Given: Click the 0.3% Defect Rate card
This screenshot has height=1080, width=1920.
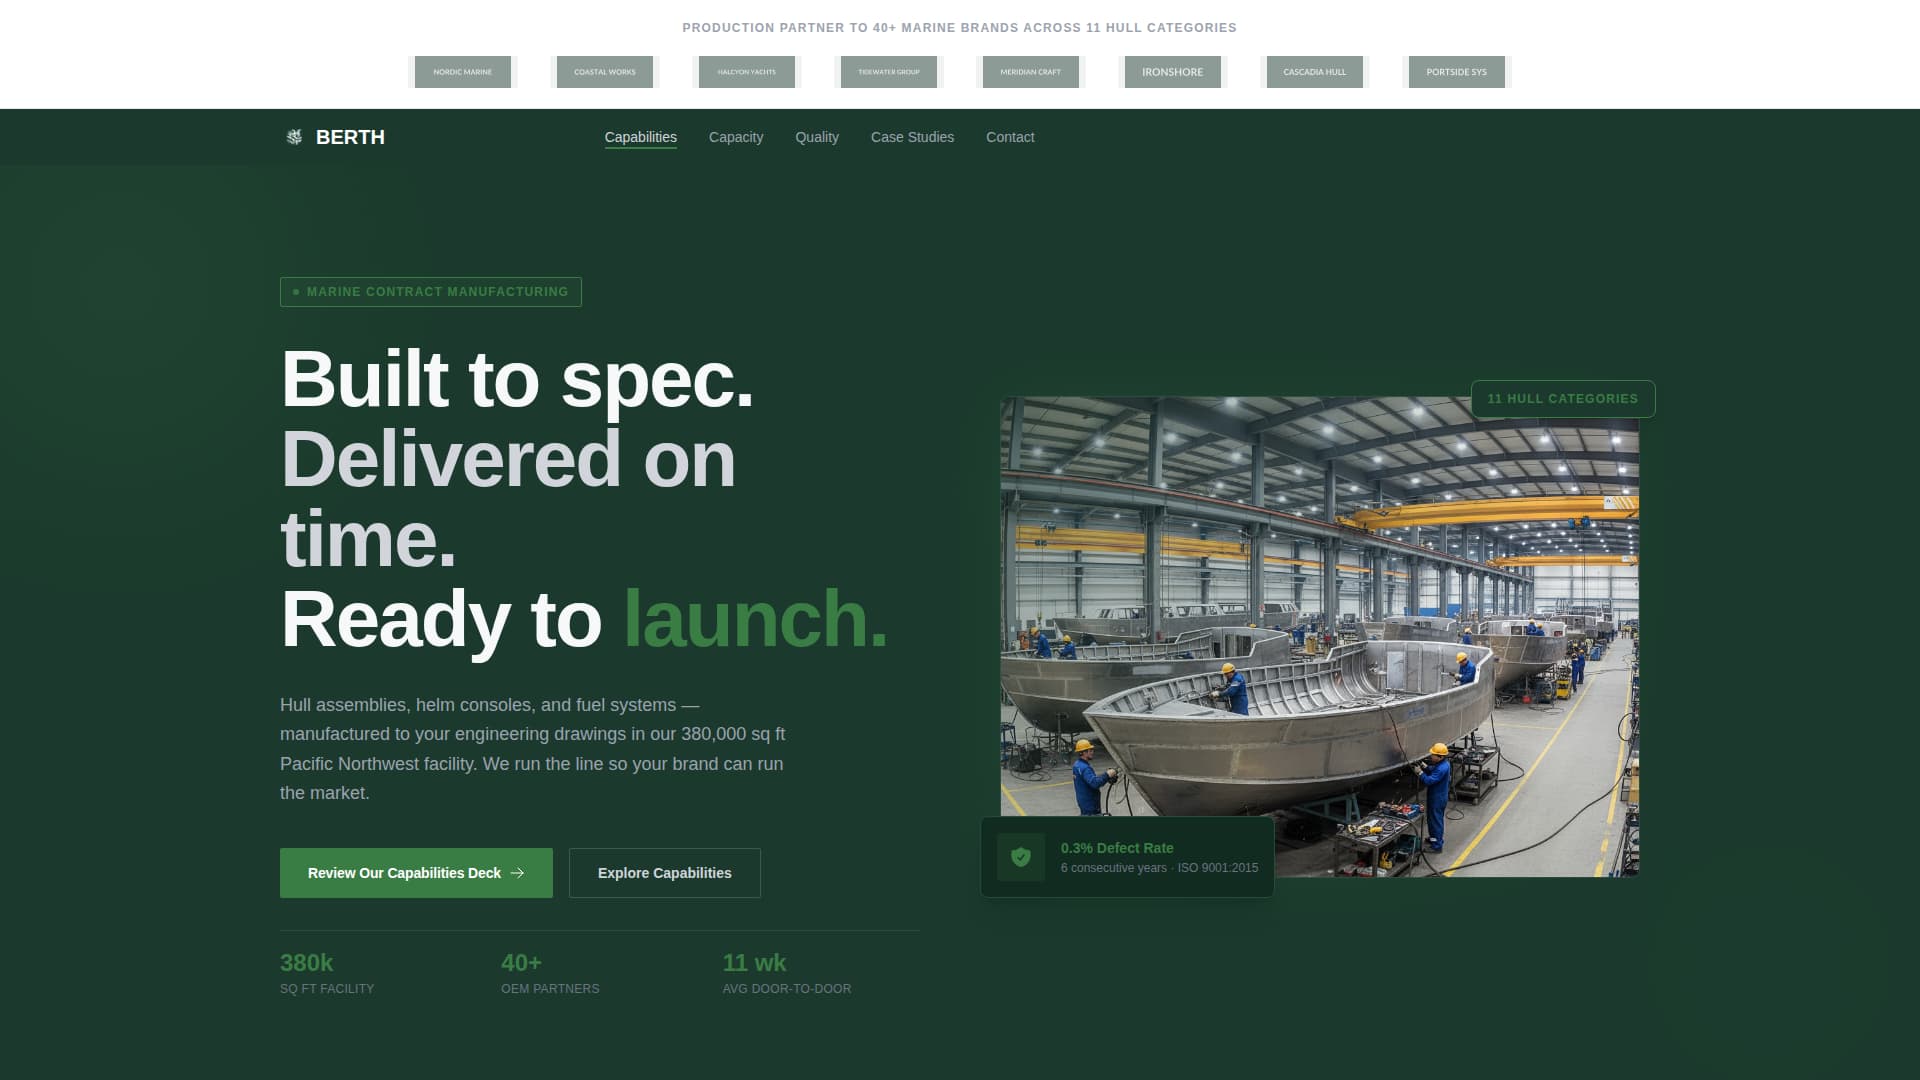Looking at the screenshot, I should pos(1127,856).
